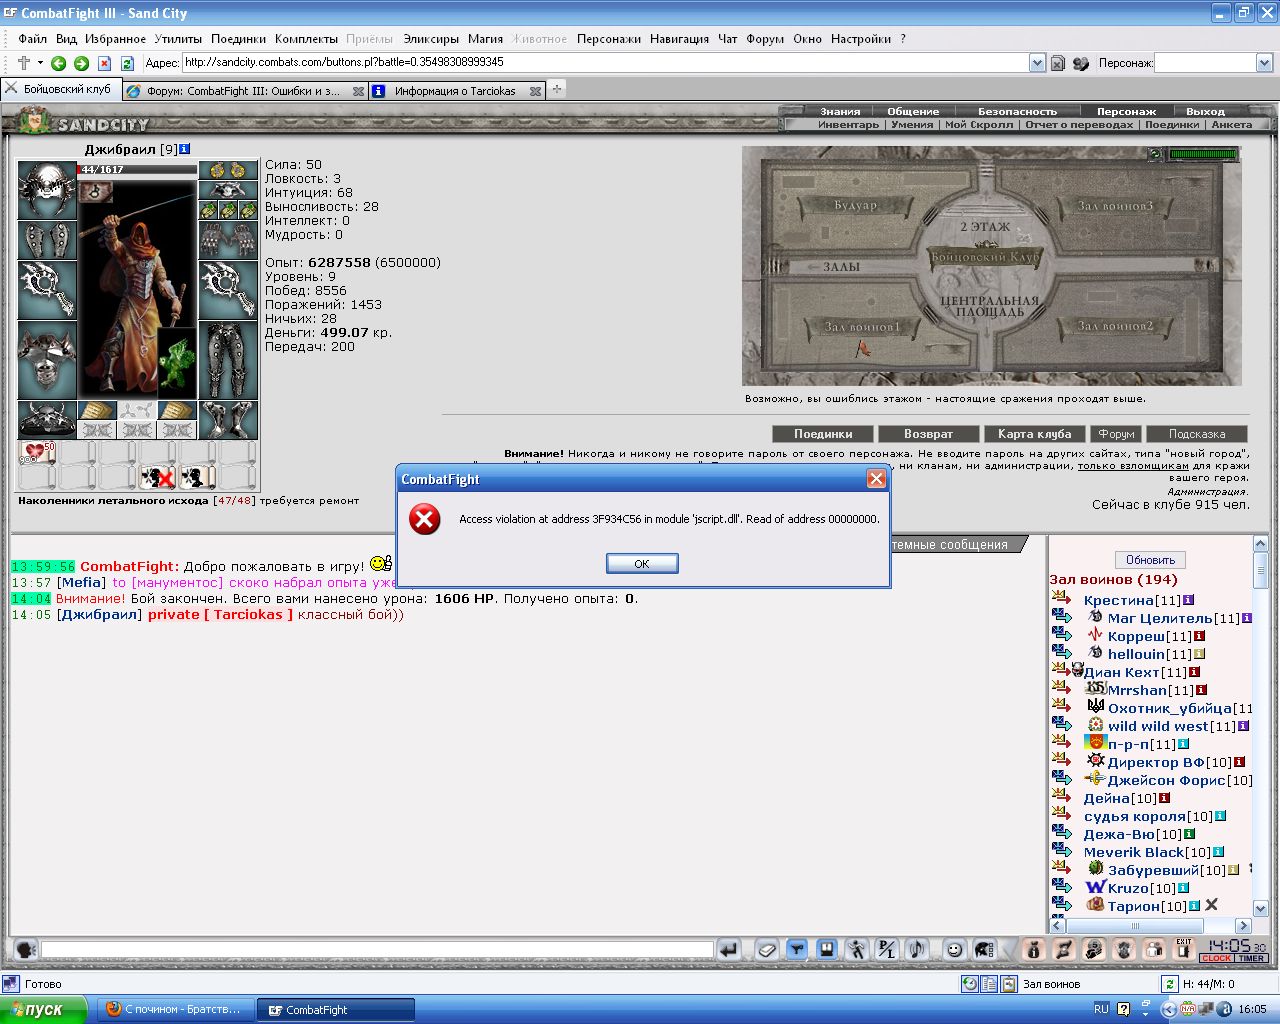Image resolution: width=1280 pixels, height=1024 pixels.
Task: Click the Карта клуба button
Action: coord(1034,434)
